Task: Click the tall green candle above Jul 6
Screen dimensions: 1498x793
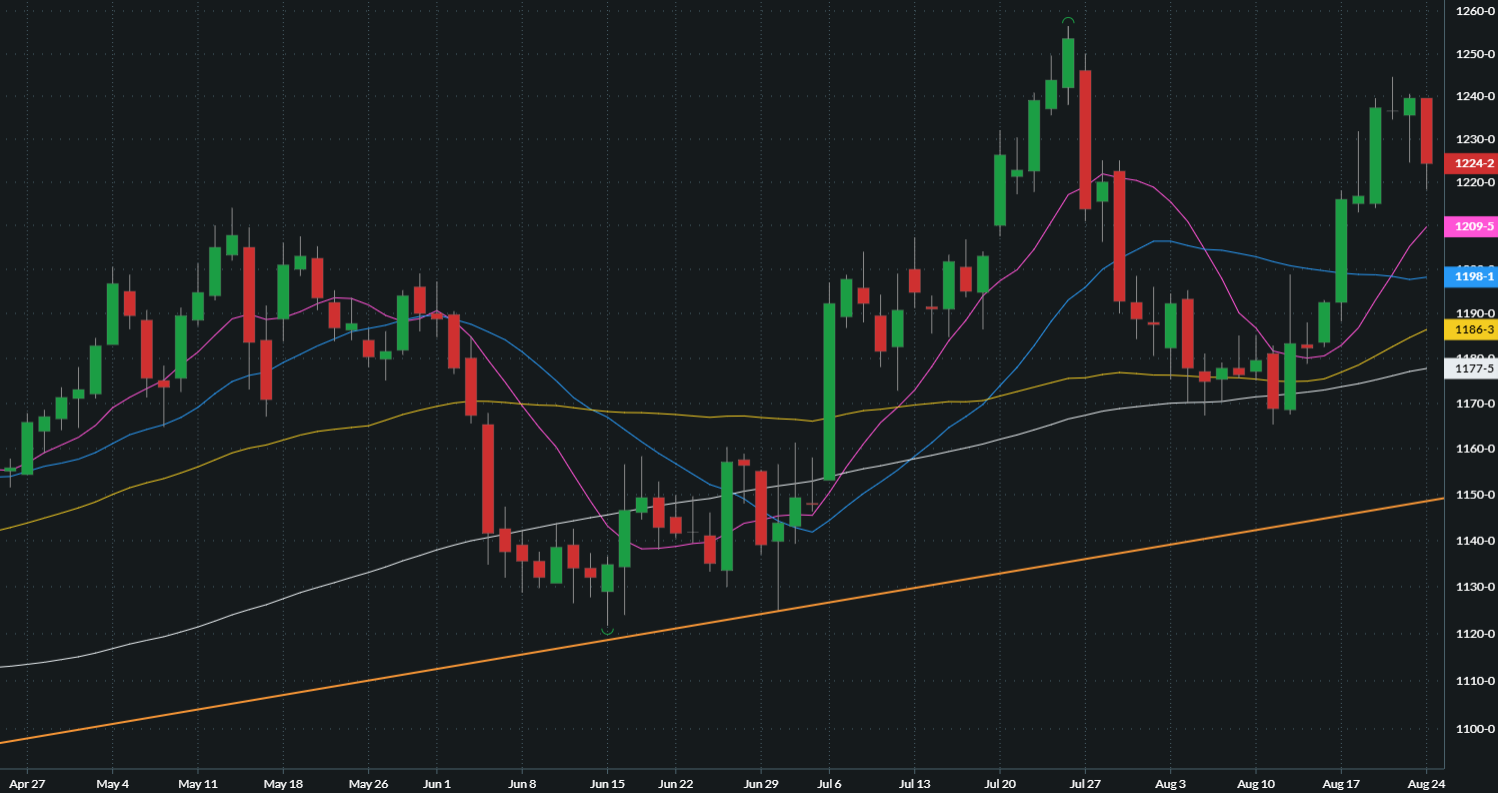Action: (829, 391)
